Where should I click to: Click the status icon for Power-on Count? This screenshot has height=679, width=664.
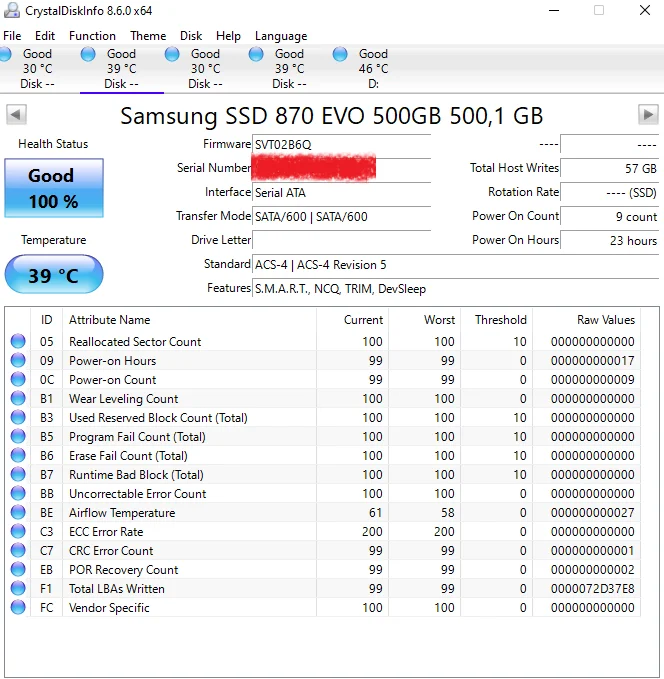click(18, 379)
